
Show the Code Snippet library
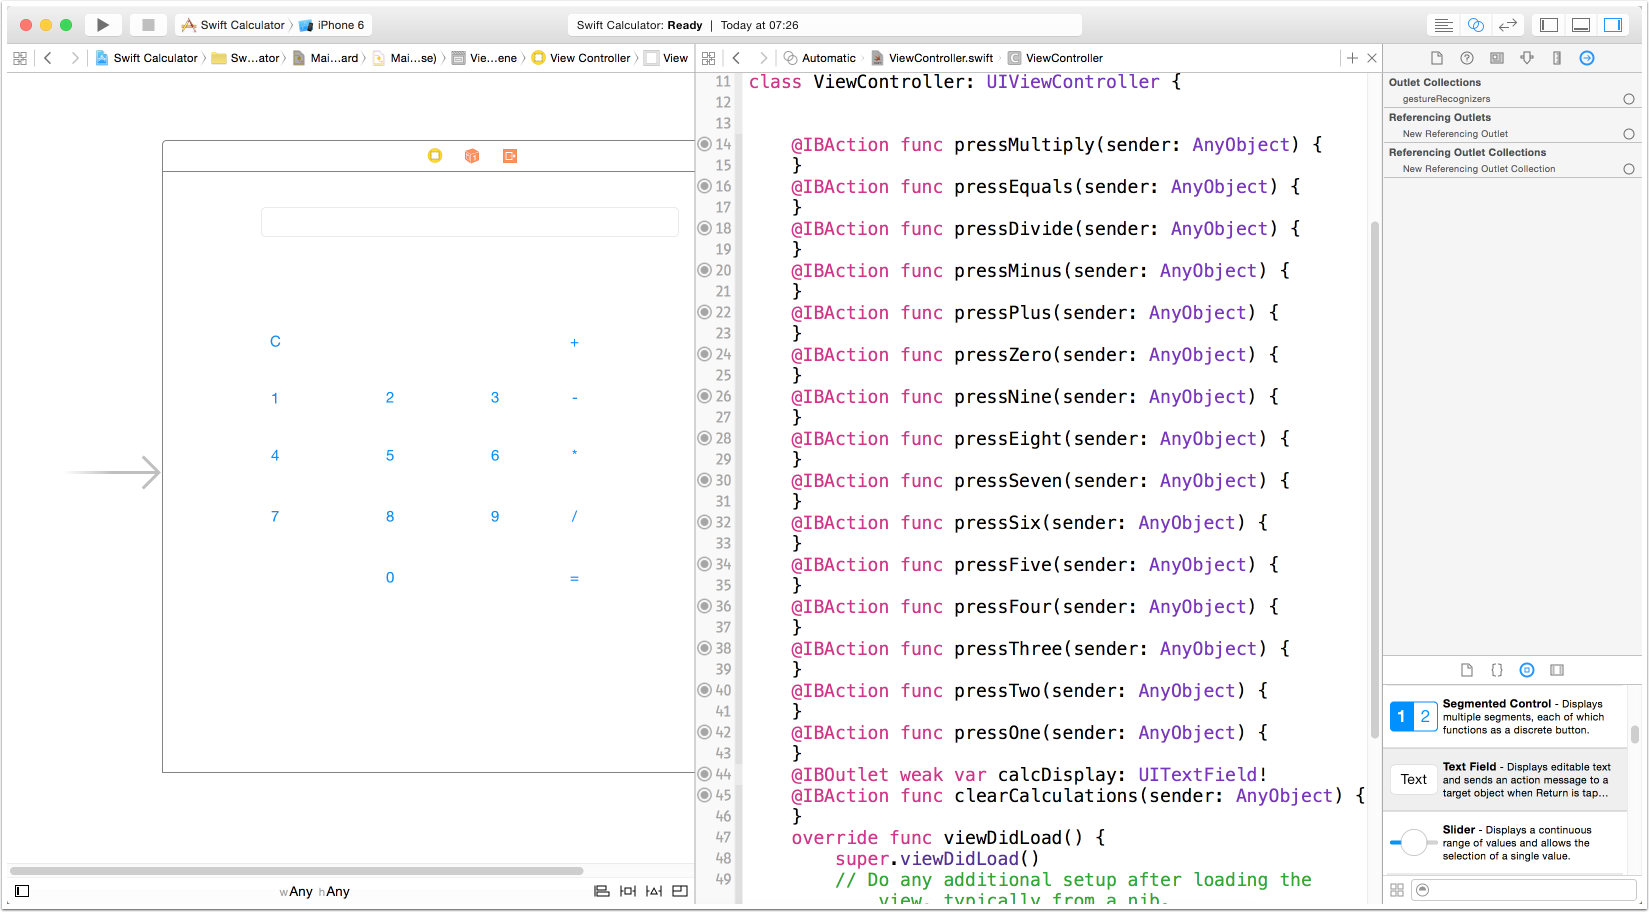click(1497, 670)
